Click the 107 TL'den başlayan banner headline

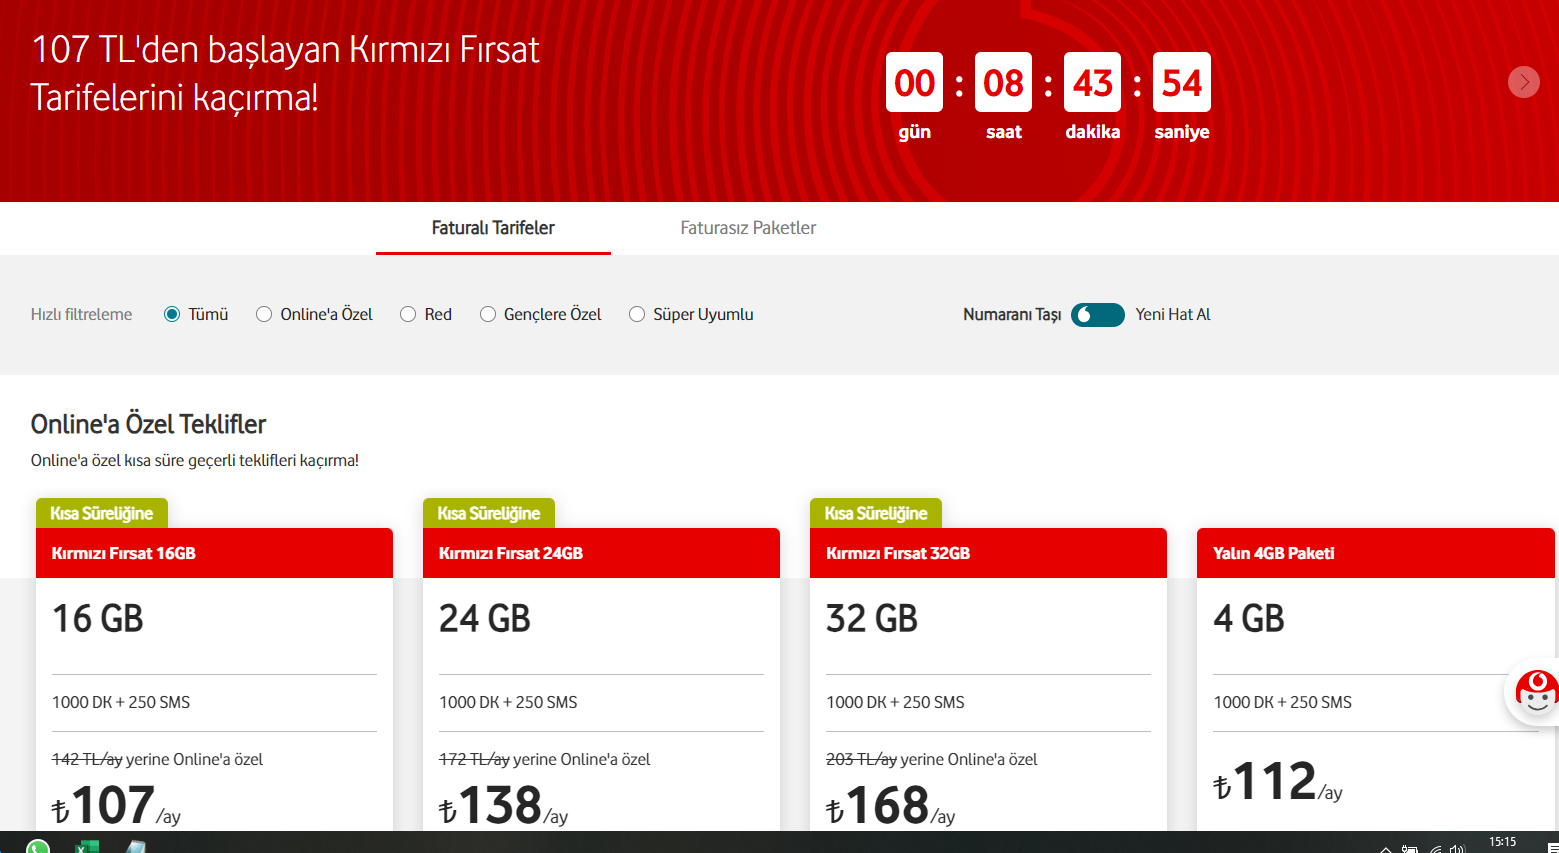[285, 73]
